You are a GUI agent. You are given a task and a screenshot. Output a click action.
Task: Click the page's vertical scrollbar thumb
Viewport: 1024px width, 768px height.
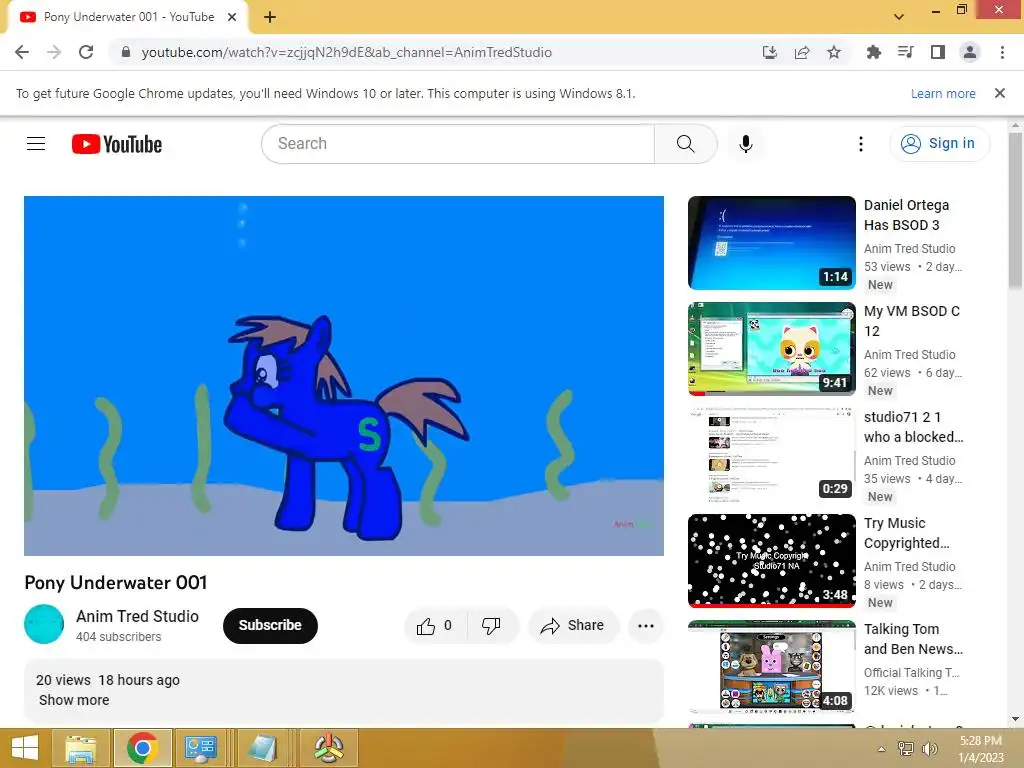(x=1016, y=209)
